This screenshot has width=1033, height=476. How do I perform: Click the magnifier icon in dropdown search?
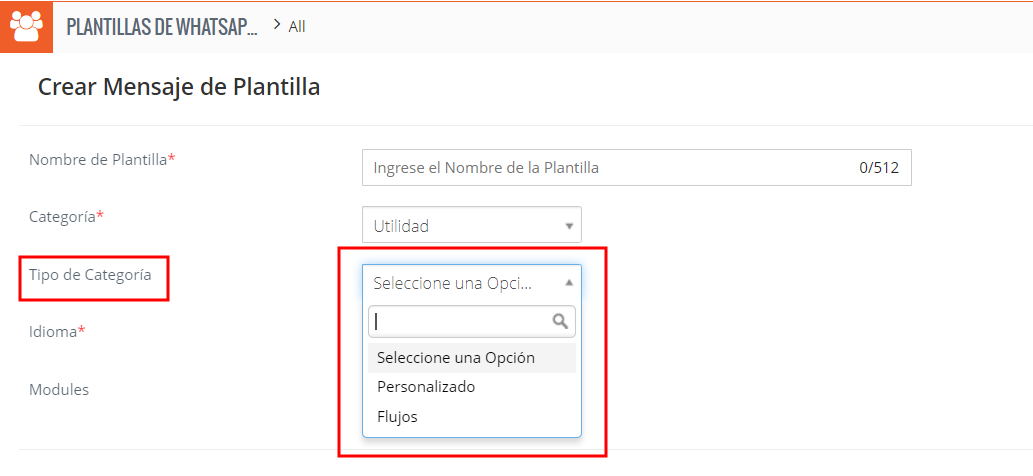[560, 321]
